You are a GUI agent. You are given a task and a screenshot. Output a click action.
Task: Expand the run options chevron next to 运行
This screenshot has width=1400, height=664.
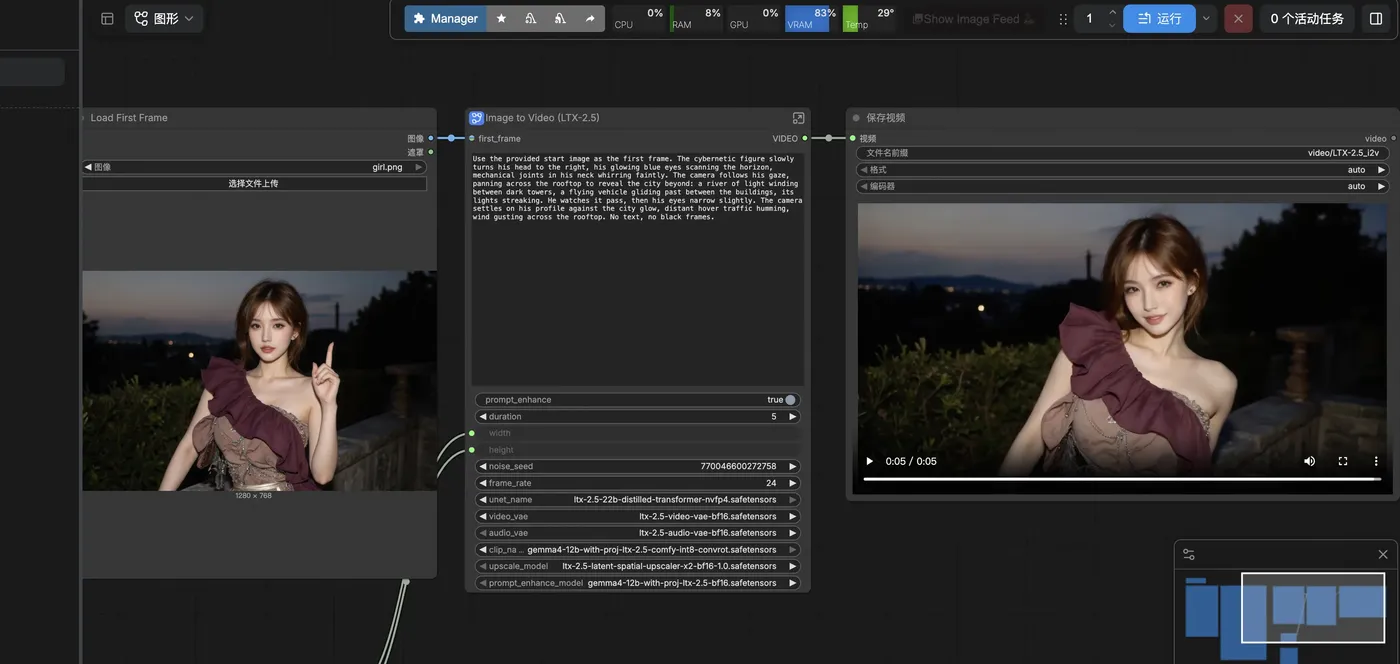point(1206,18)
